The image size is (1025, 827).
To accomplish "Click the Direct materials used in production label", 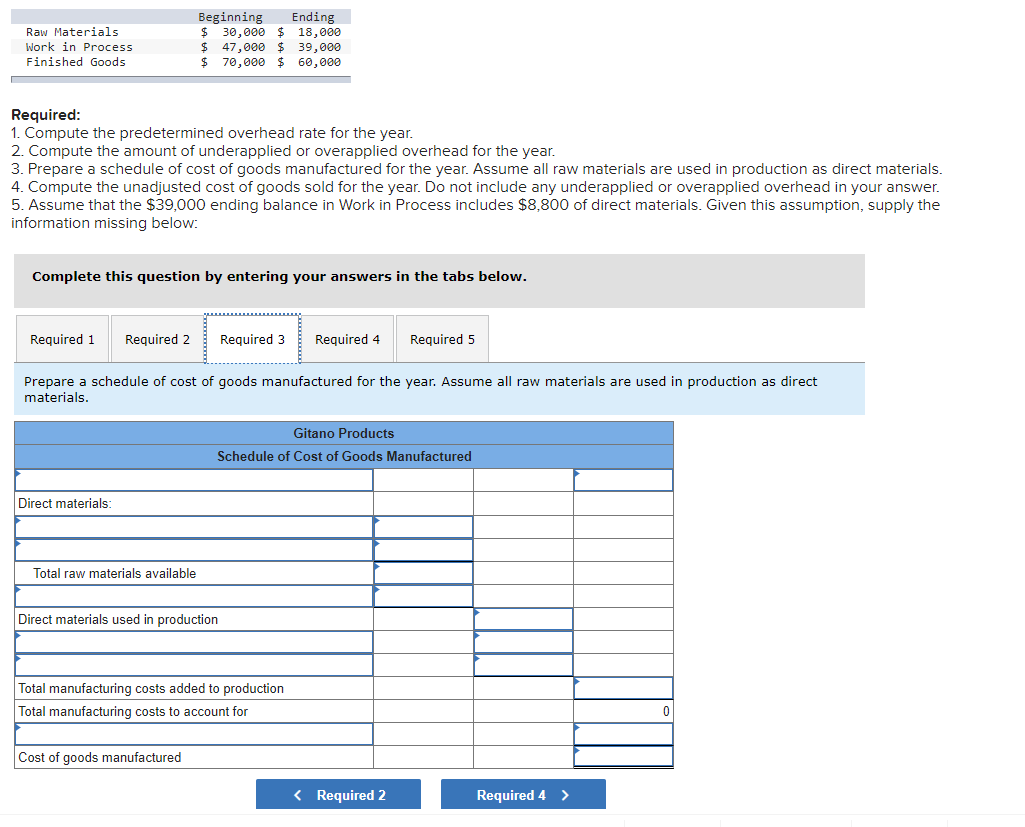I will (x=118, y=619).
